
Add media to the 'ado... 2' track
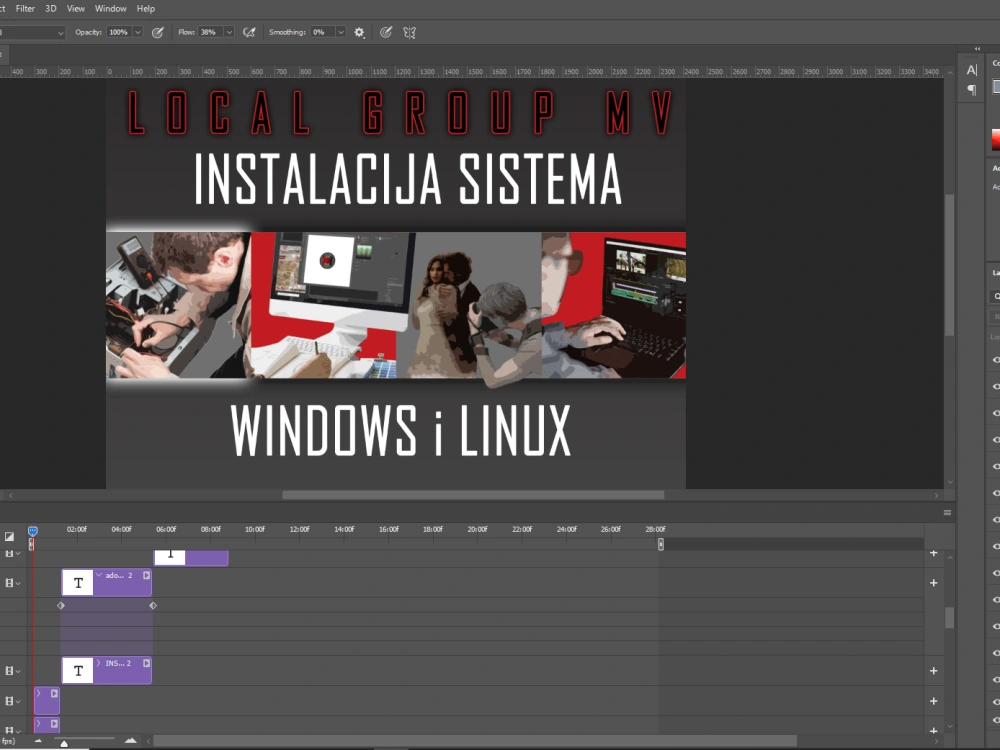(934, 583)
